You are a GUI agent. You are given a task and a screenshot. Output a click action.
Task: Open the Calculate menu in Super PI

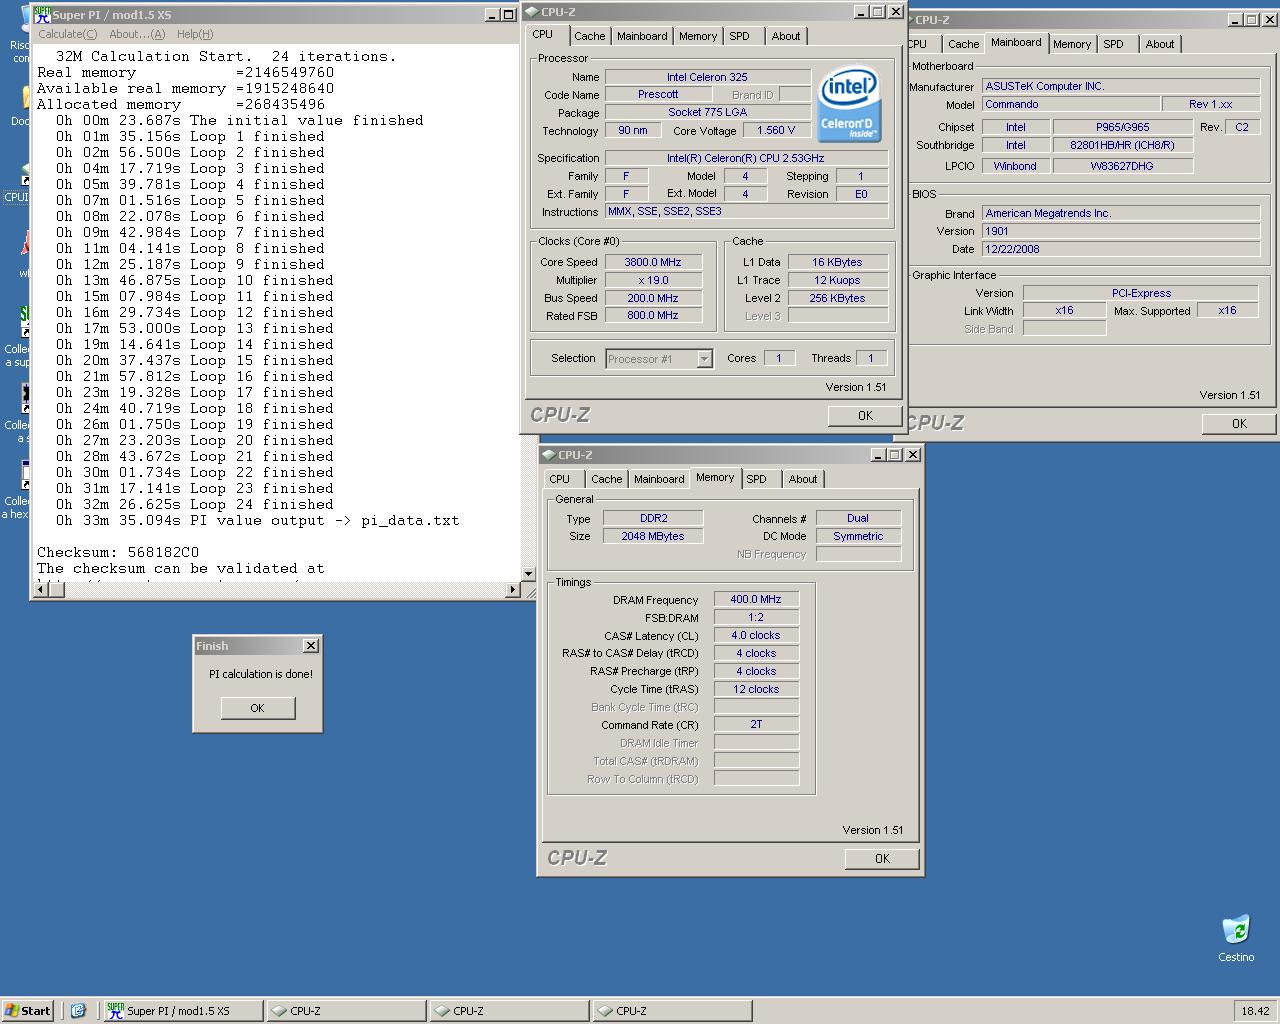point(67,34)
